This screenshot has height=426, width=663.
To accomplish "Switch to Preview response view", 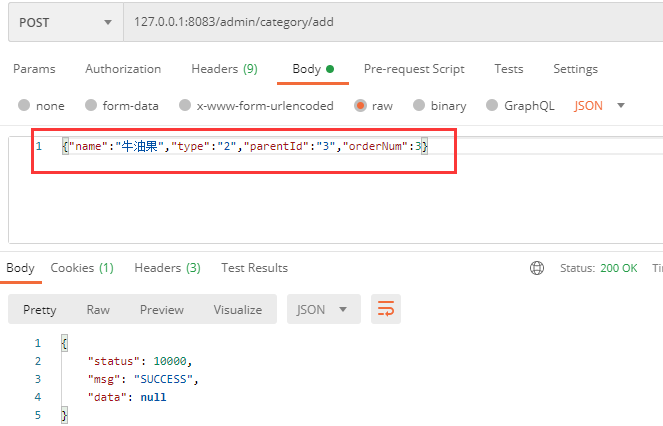I will point(162,310).
